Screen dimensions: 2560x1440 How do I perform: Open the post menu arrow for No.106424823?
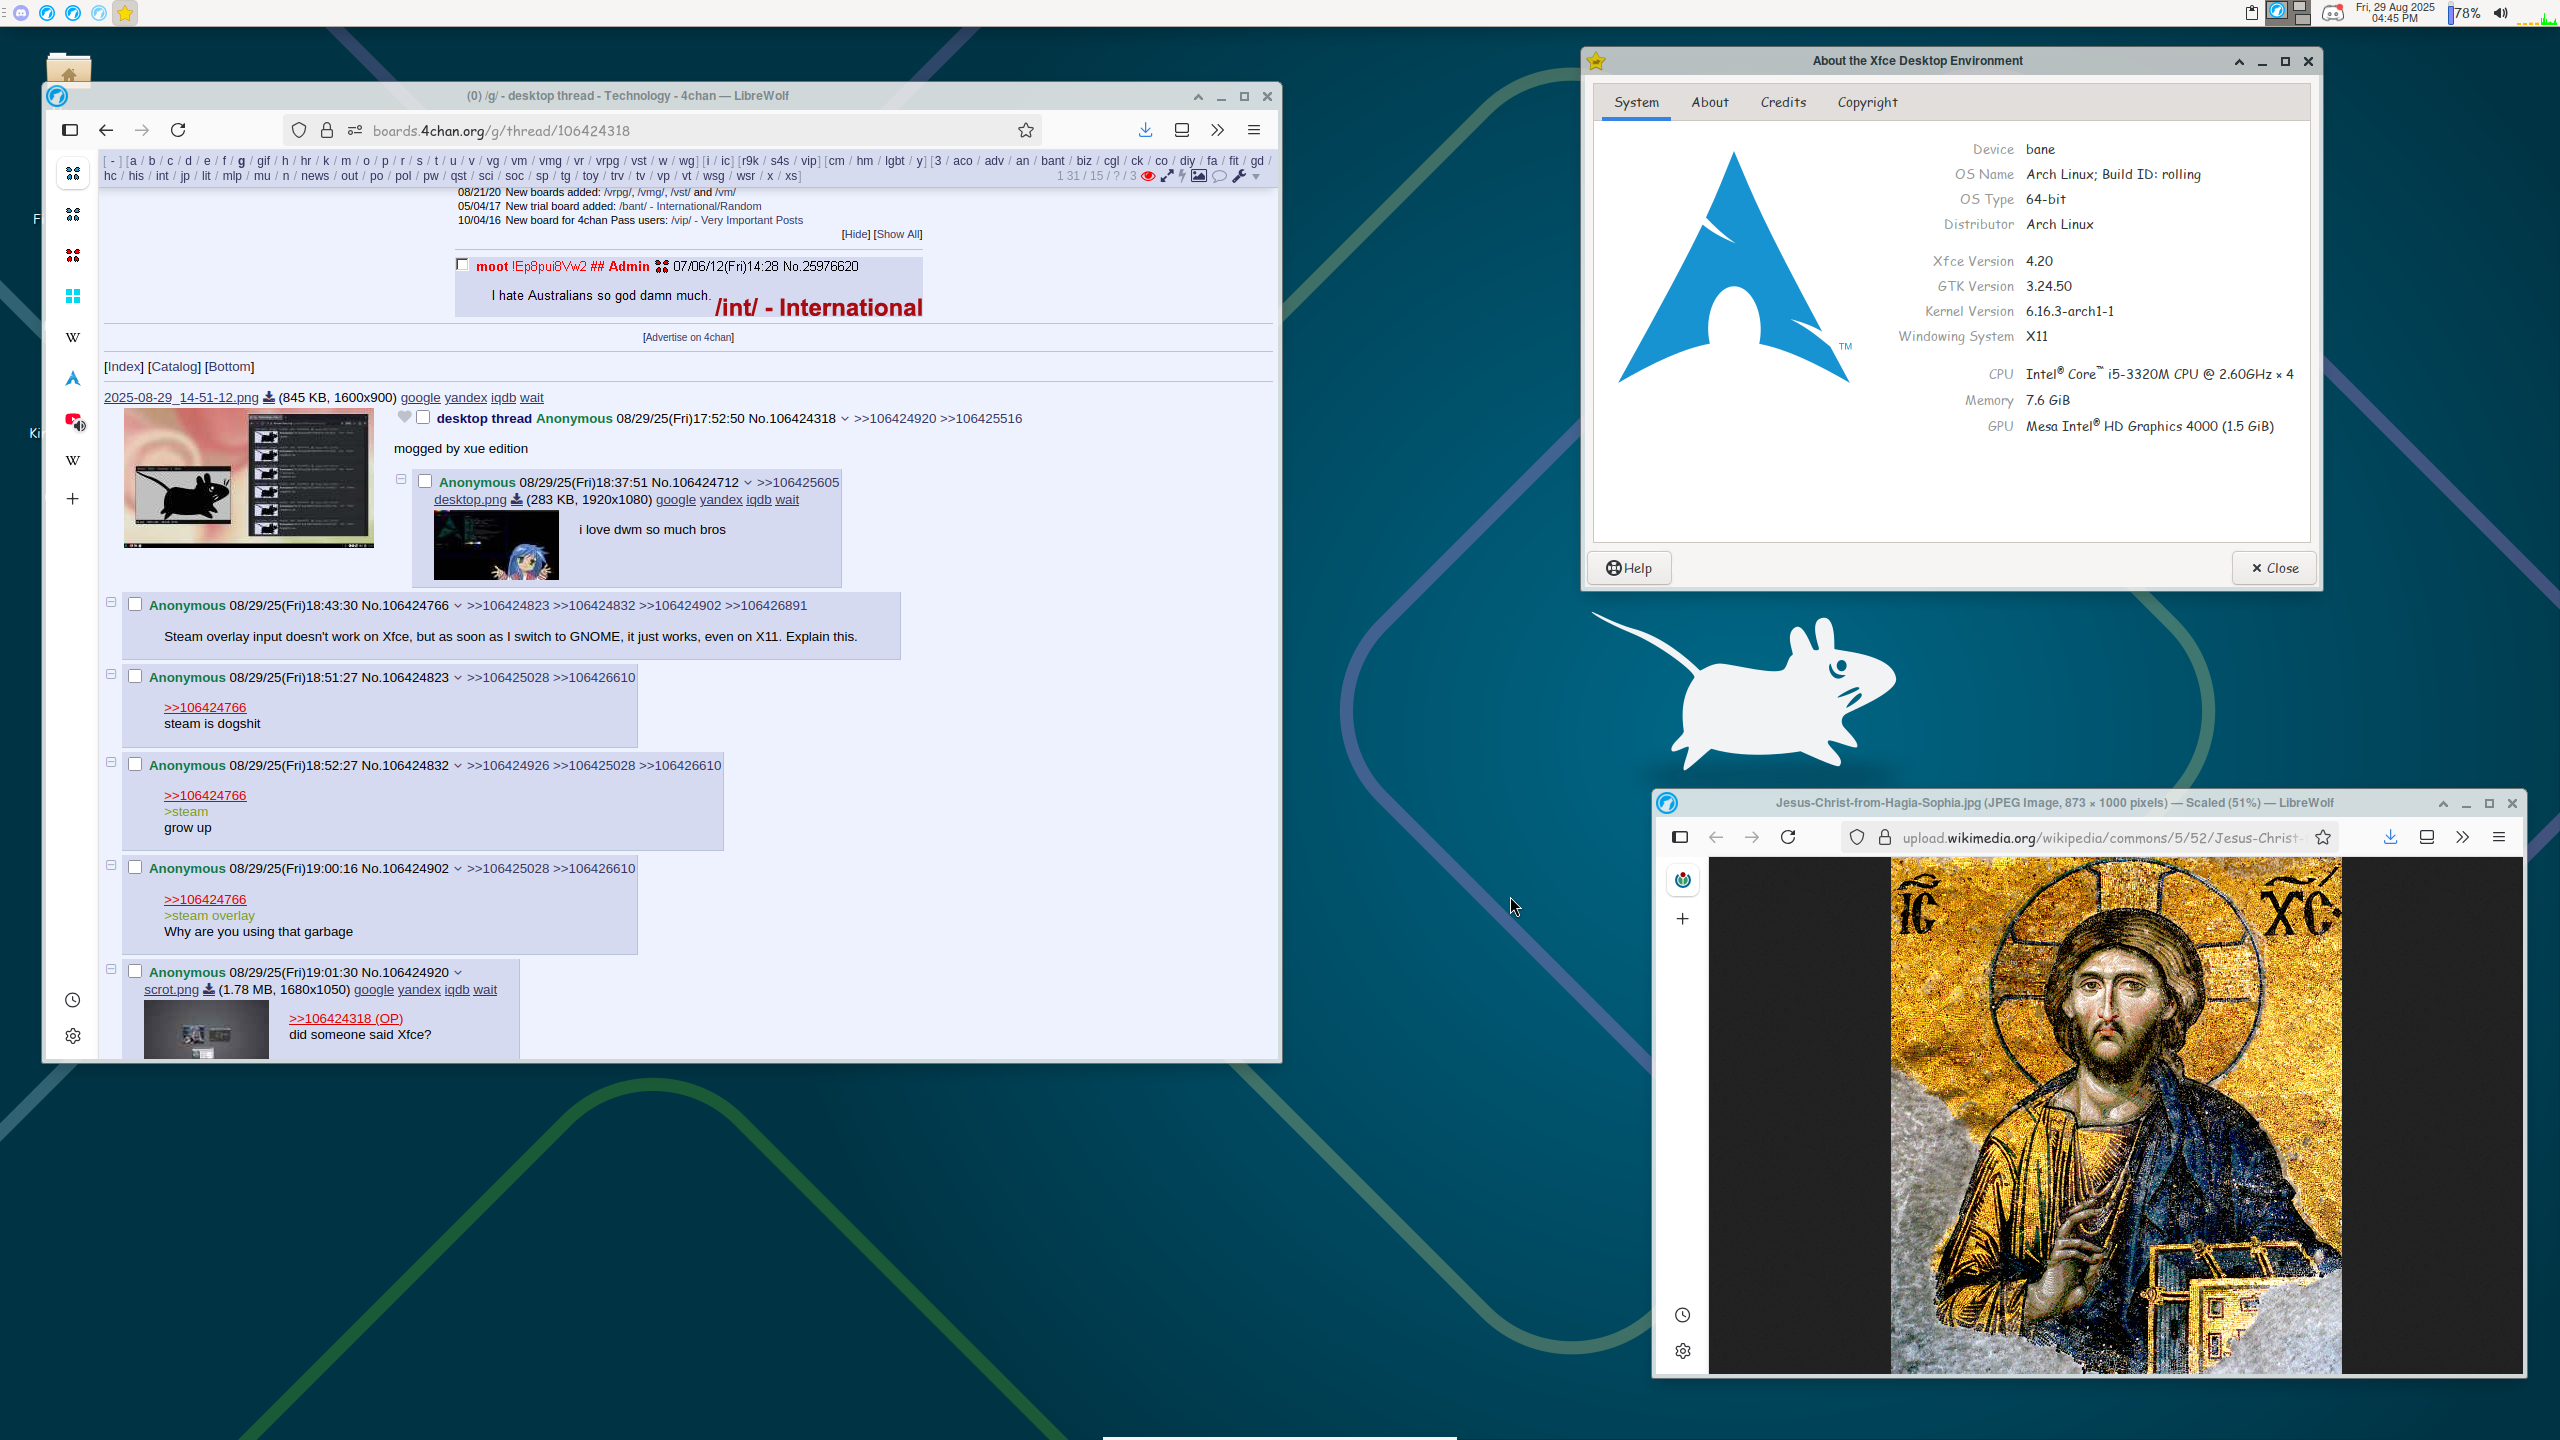(x=458, y=678)
